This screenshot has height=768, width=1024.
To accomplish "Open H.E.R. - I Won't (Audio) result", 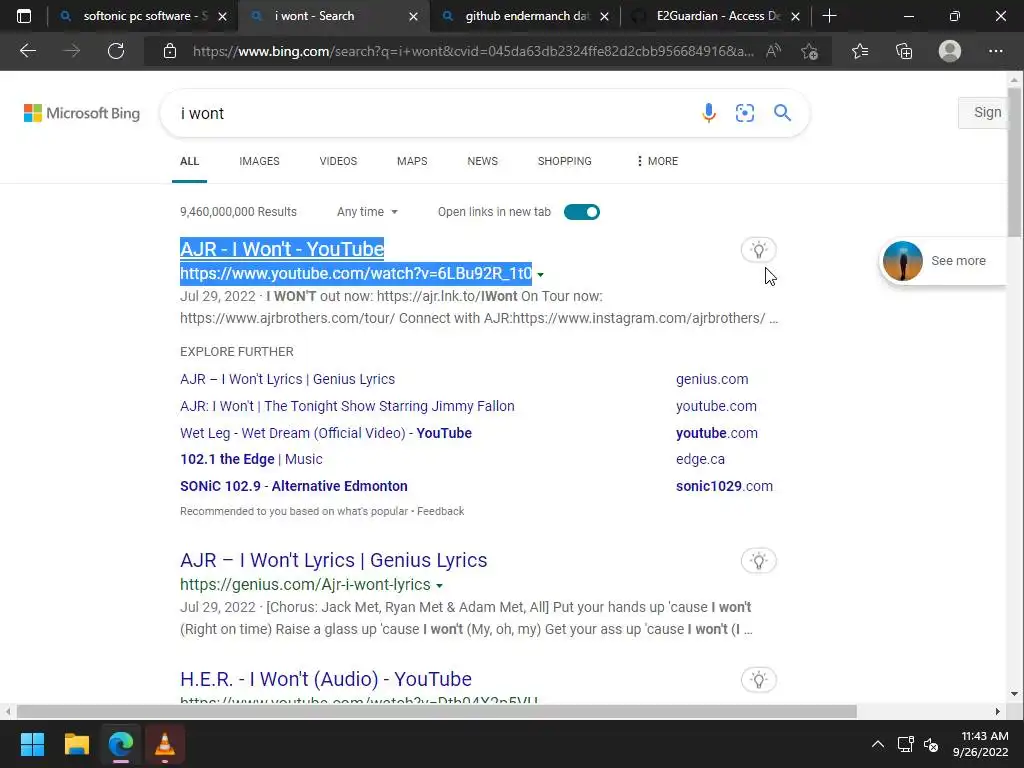I will pos(326,679).
